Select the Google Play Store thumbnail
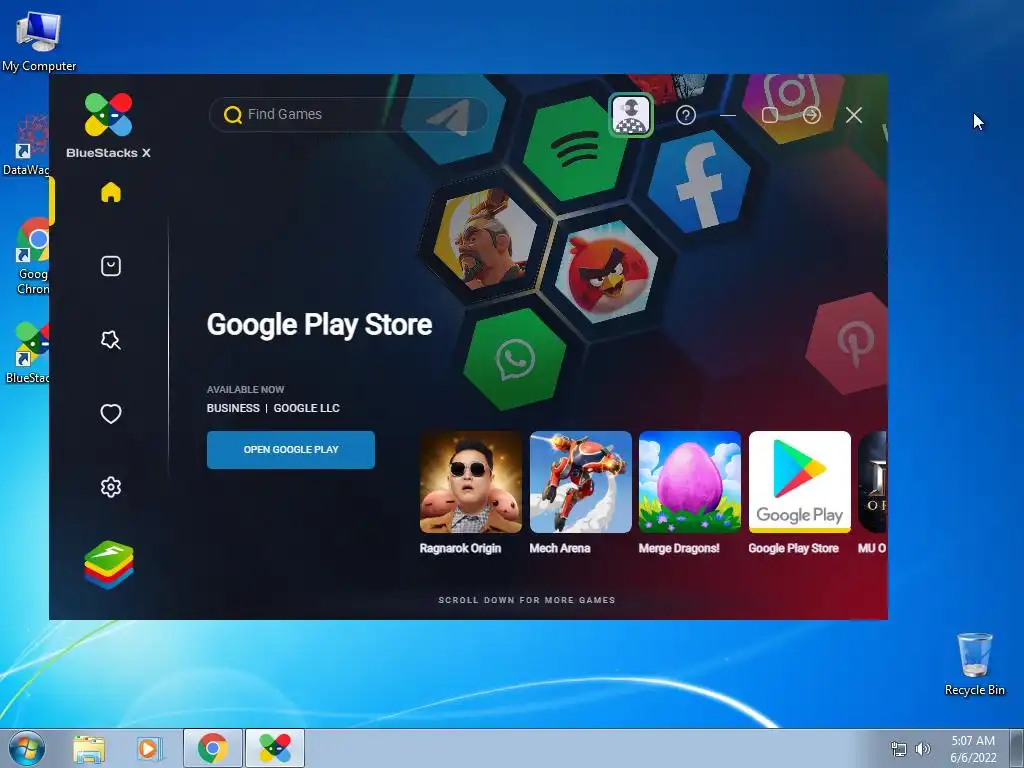 [x=799, y=482]
